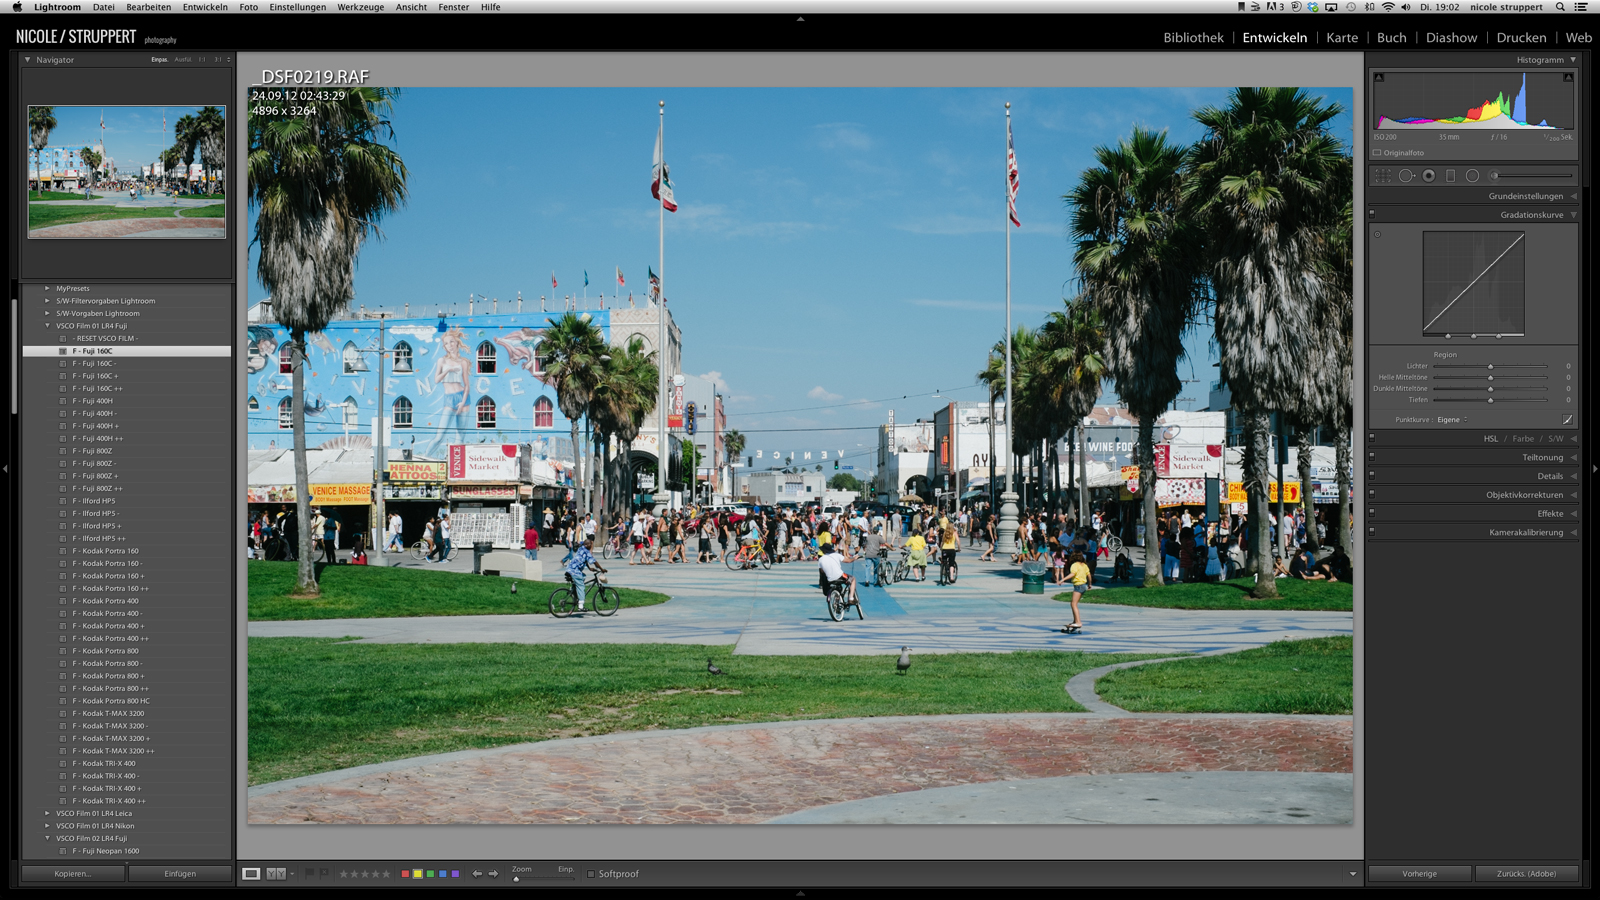The width and height of the screenshot is (1600, 900).
Task: Click the Einfügen button
Action: tap(180, 874)
